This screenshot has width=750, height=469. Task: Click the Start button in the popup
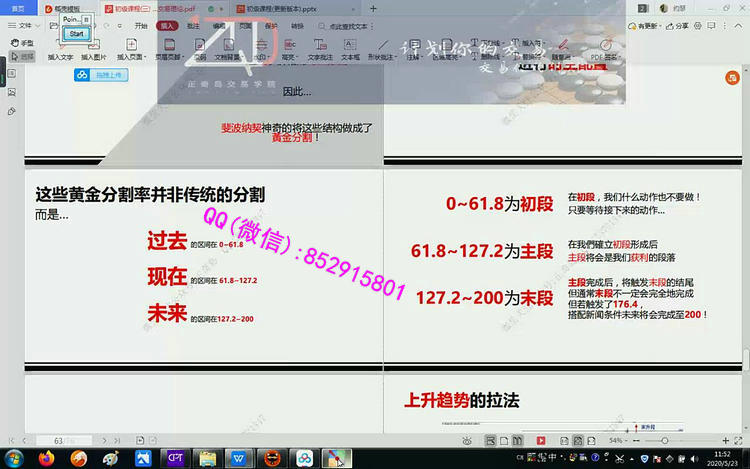[x=76, y=33]
